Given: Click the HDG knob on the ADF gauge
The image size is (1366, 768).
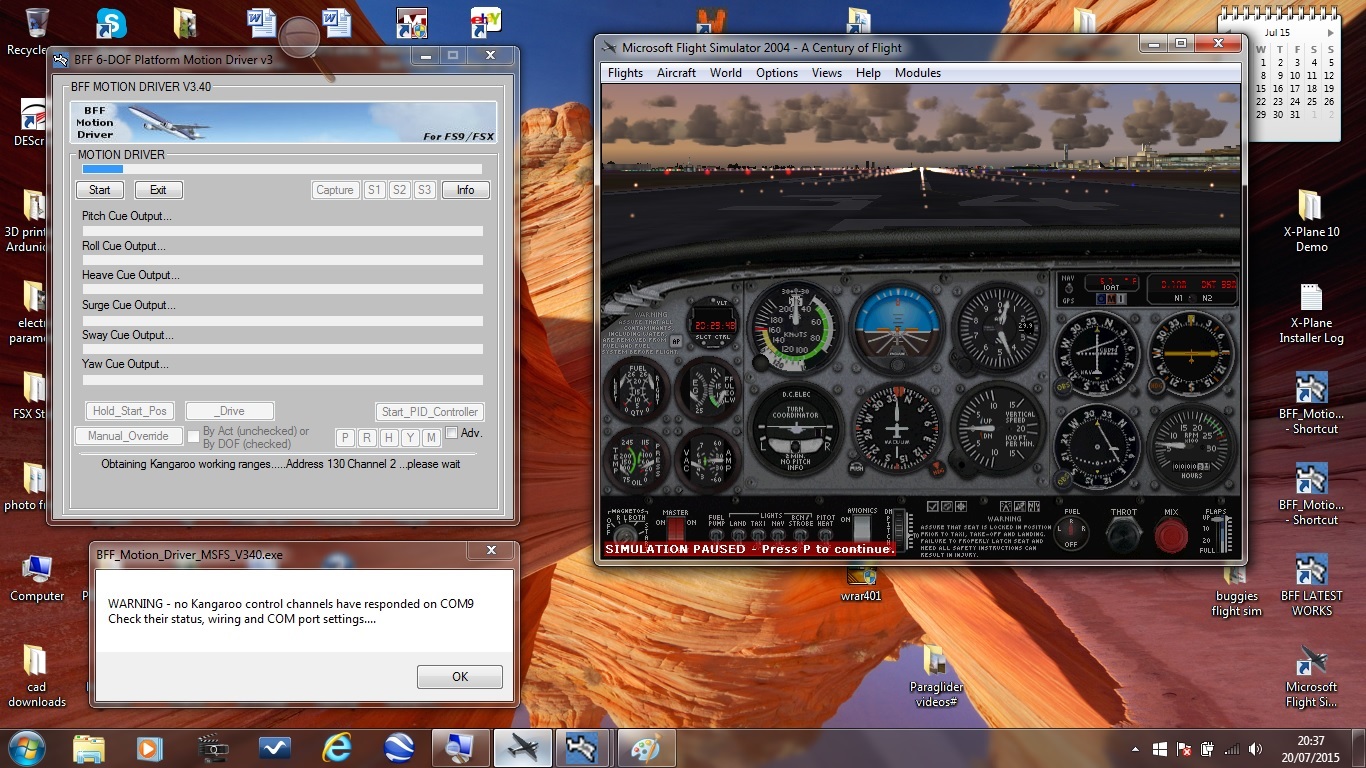Looking at the screenshot, I should click(1156, 385).
